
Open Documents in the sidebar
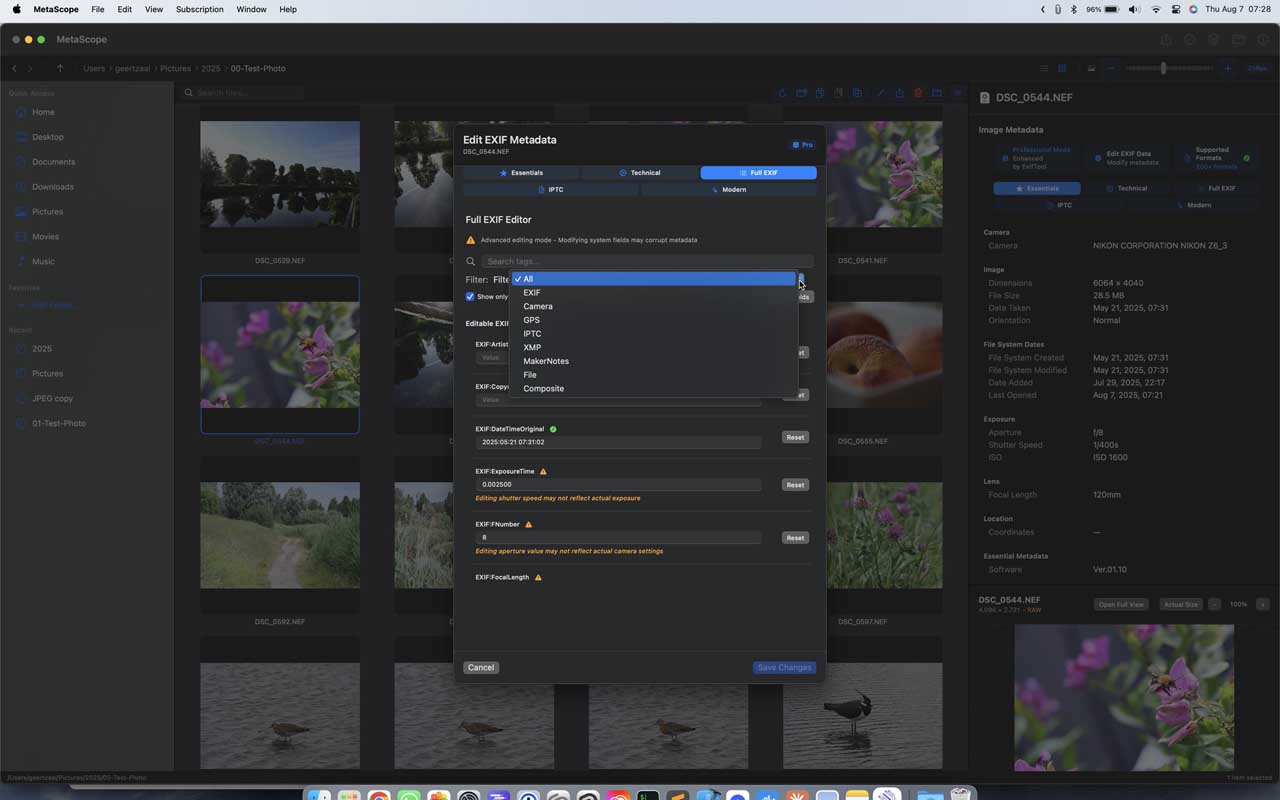53,162
